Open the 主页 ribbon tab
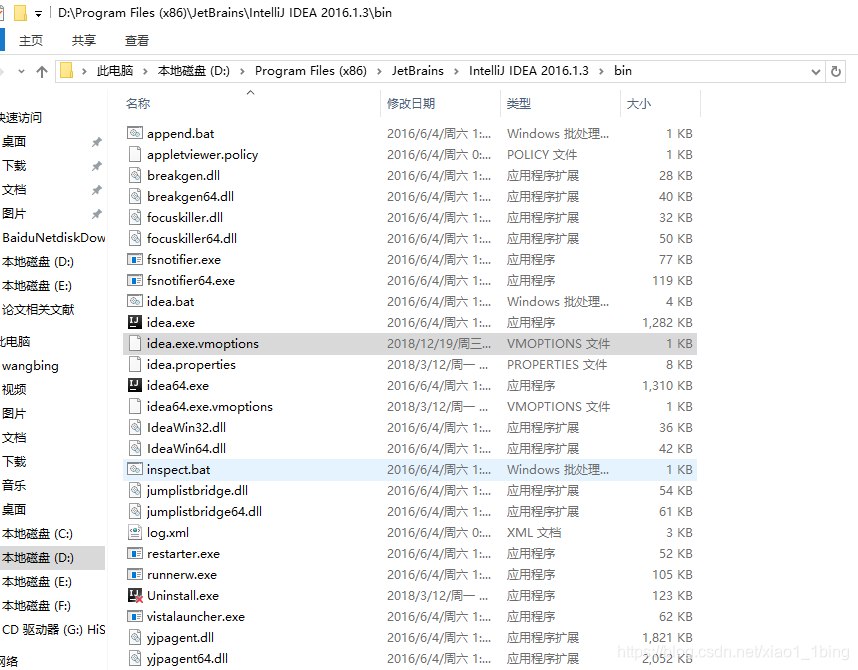 pyautogui.click(x=31, y=41)
